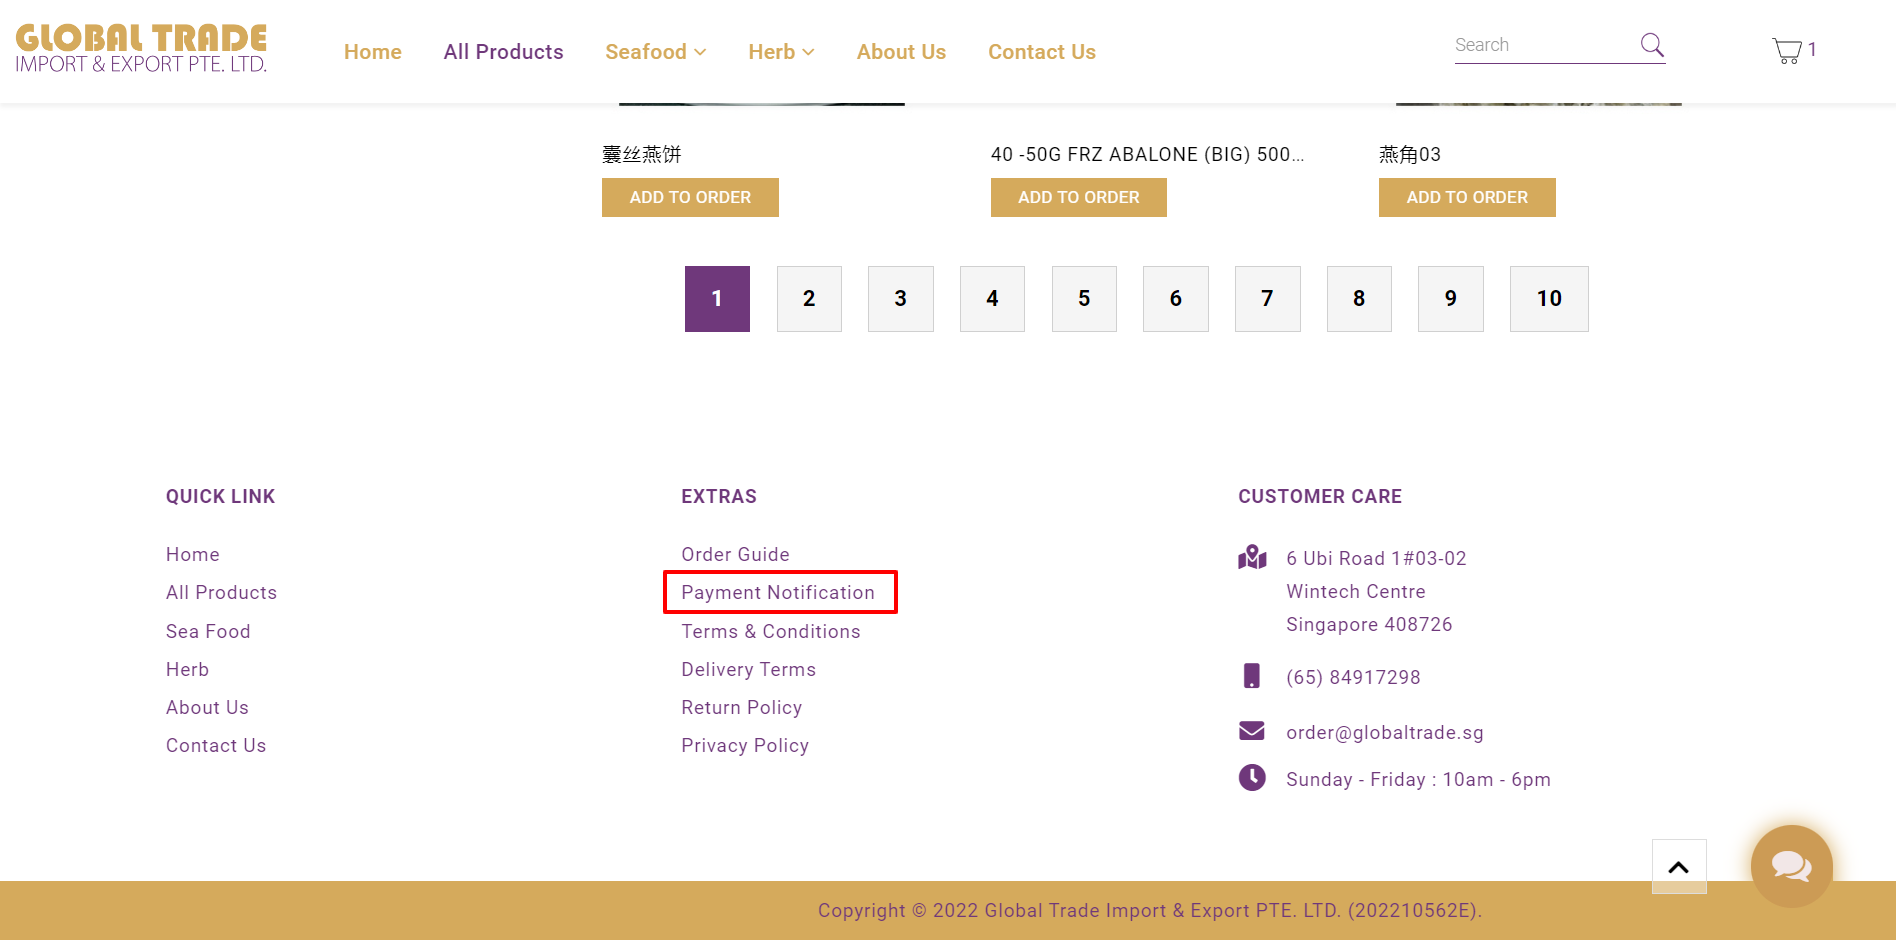The image size is (1896, 940).
Task: Click the scroll-to-top arrow button
Action: [1678, 866]
